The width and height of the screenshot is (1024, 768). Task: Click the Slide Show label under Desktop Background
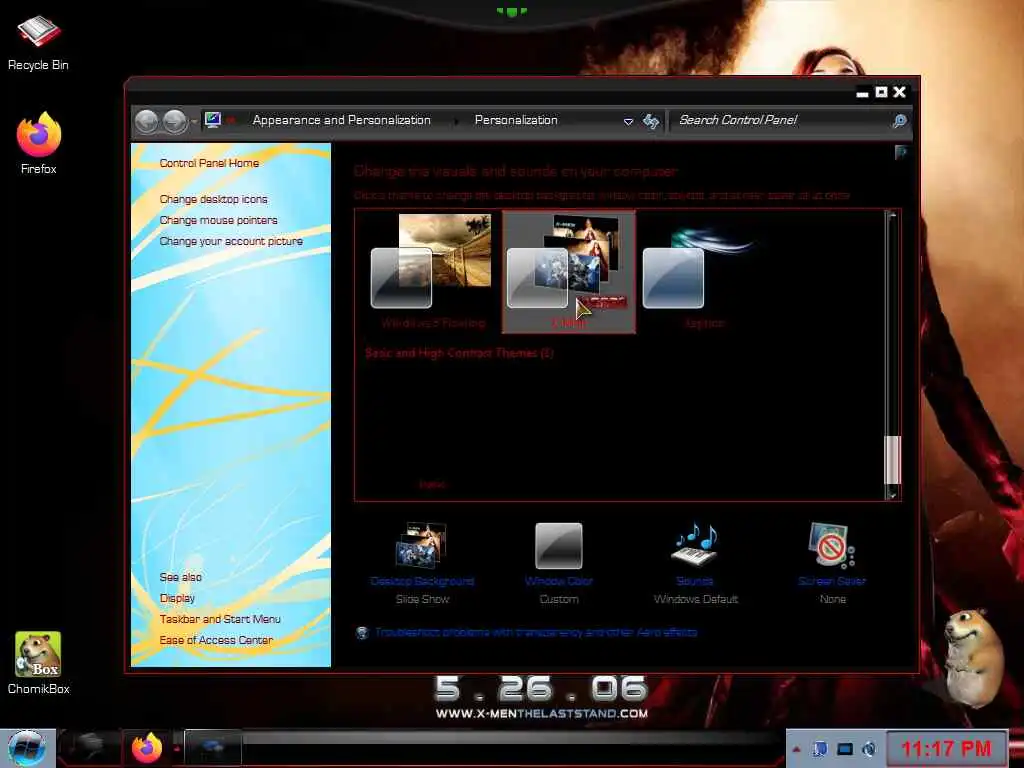[423, 599]
